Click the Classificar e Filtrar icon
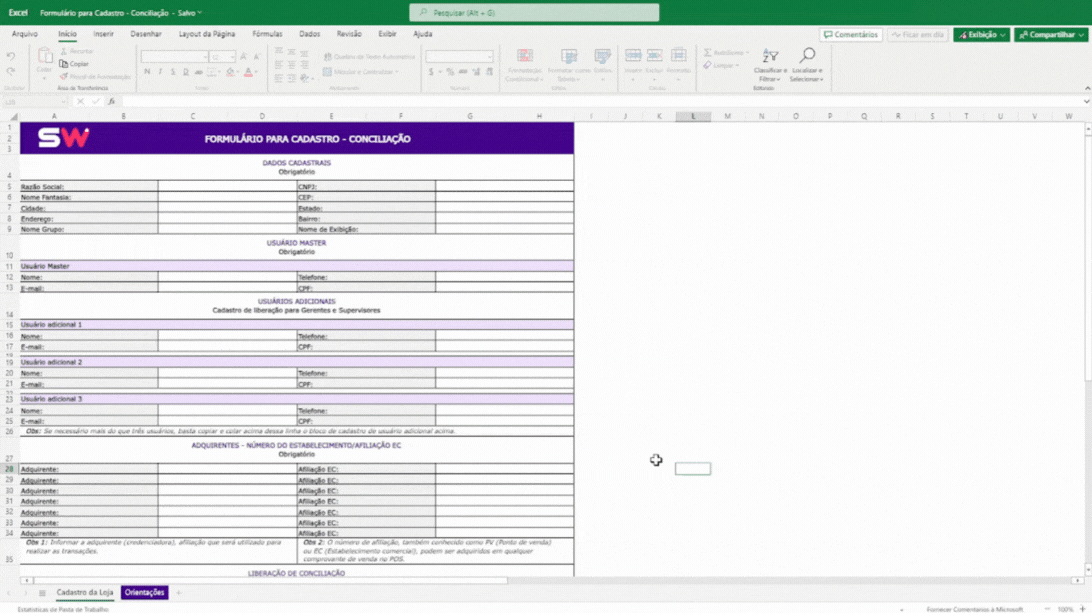 [x=770, y=56]
